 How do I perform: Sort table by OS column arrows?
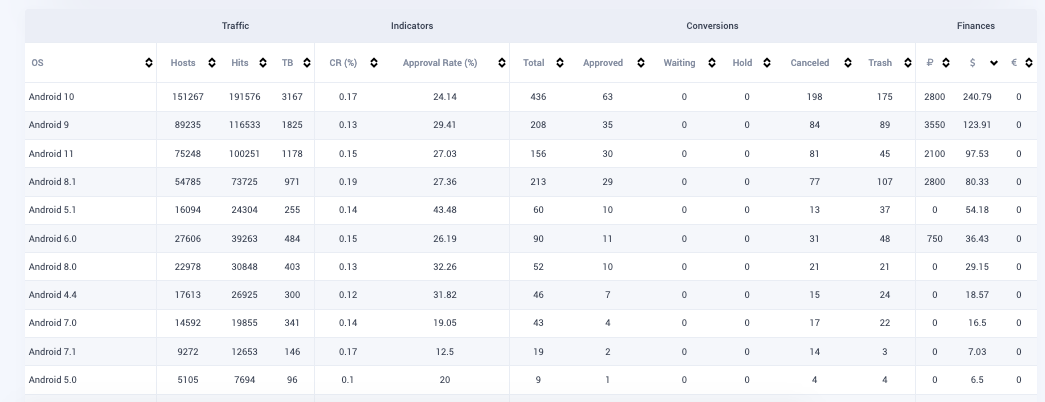149,63
